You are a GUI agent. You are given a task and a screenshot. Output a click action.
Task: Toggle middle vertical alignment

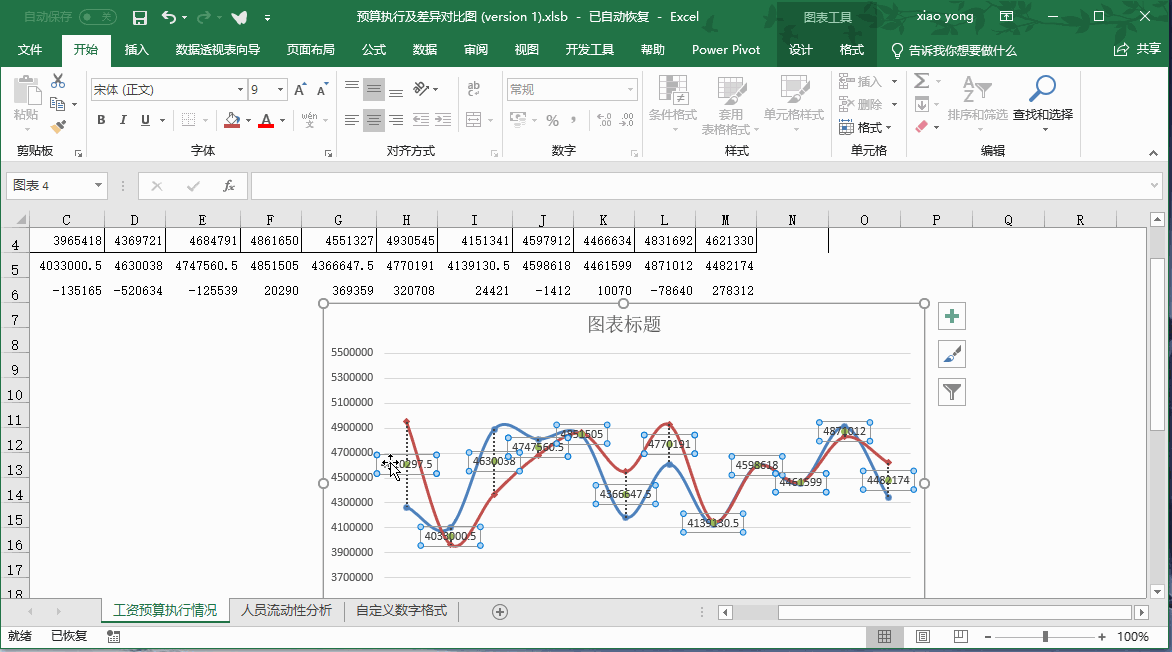click(374, 90)
